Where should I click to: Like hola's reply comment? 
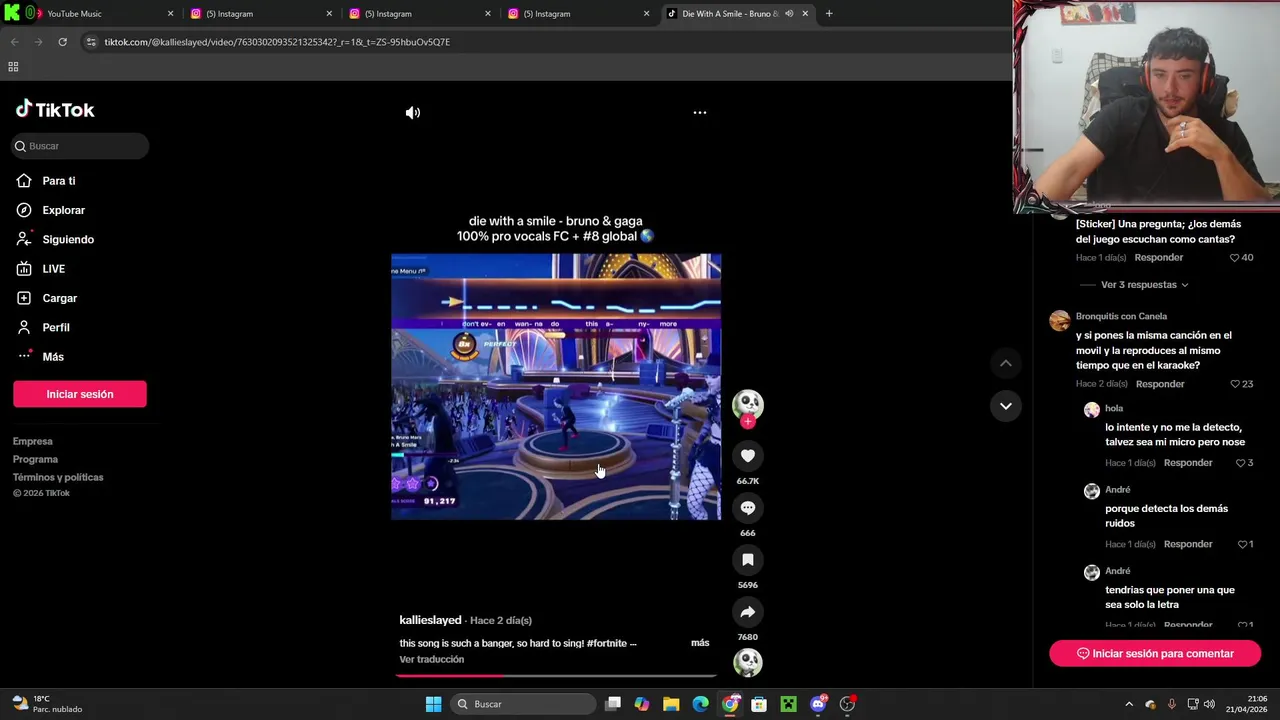1240,463
